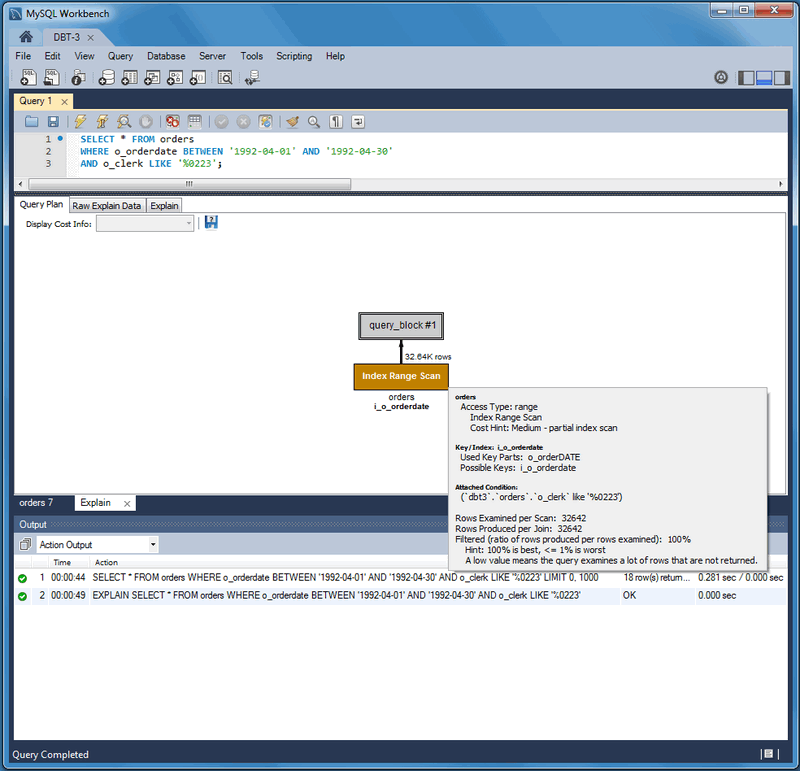Execute statement under the cursor
The height and width of the screenshot is (771, 800).
click(x=102, y=121)
